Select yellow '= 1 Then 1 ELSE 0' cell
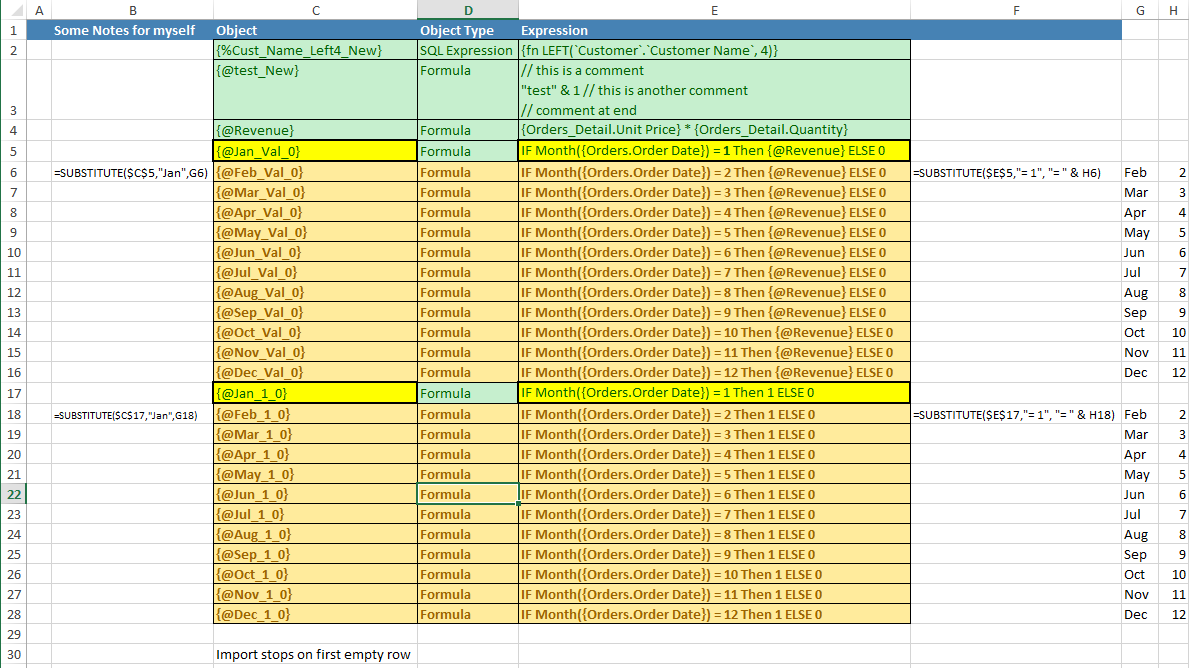The width and height of the screenshot is (1189, 668). pyautogui.click(x=714, y=394)
